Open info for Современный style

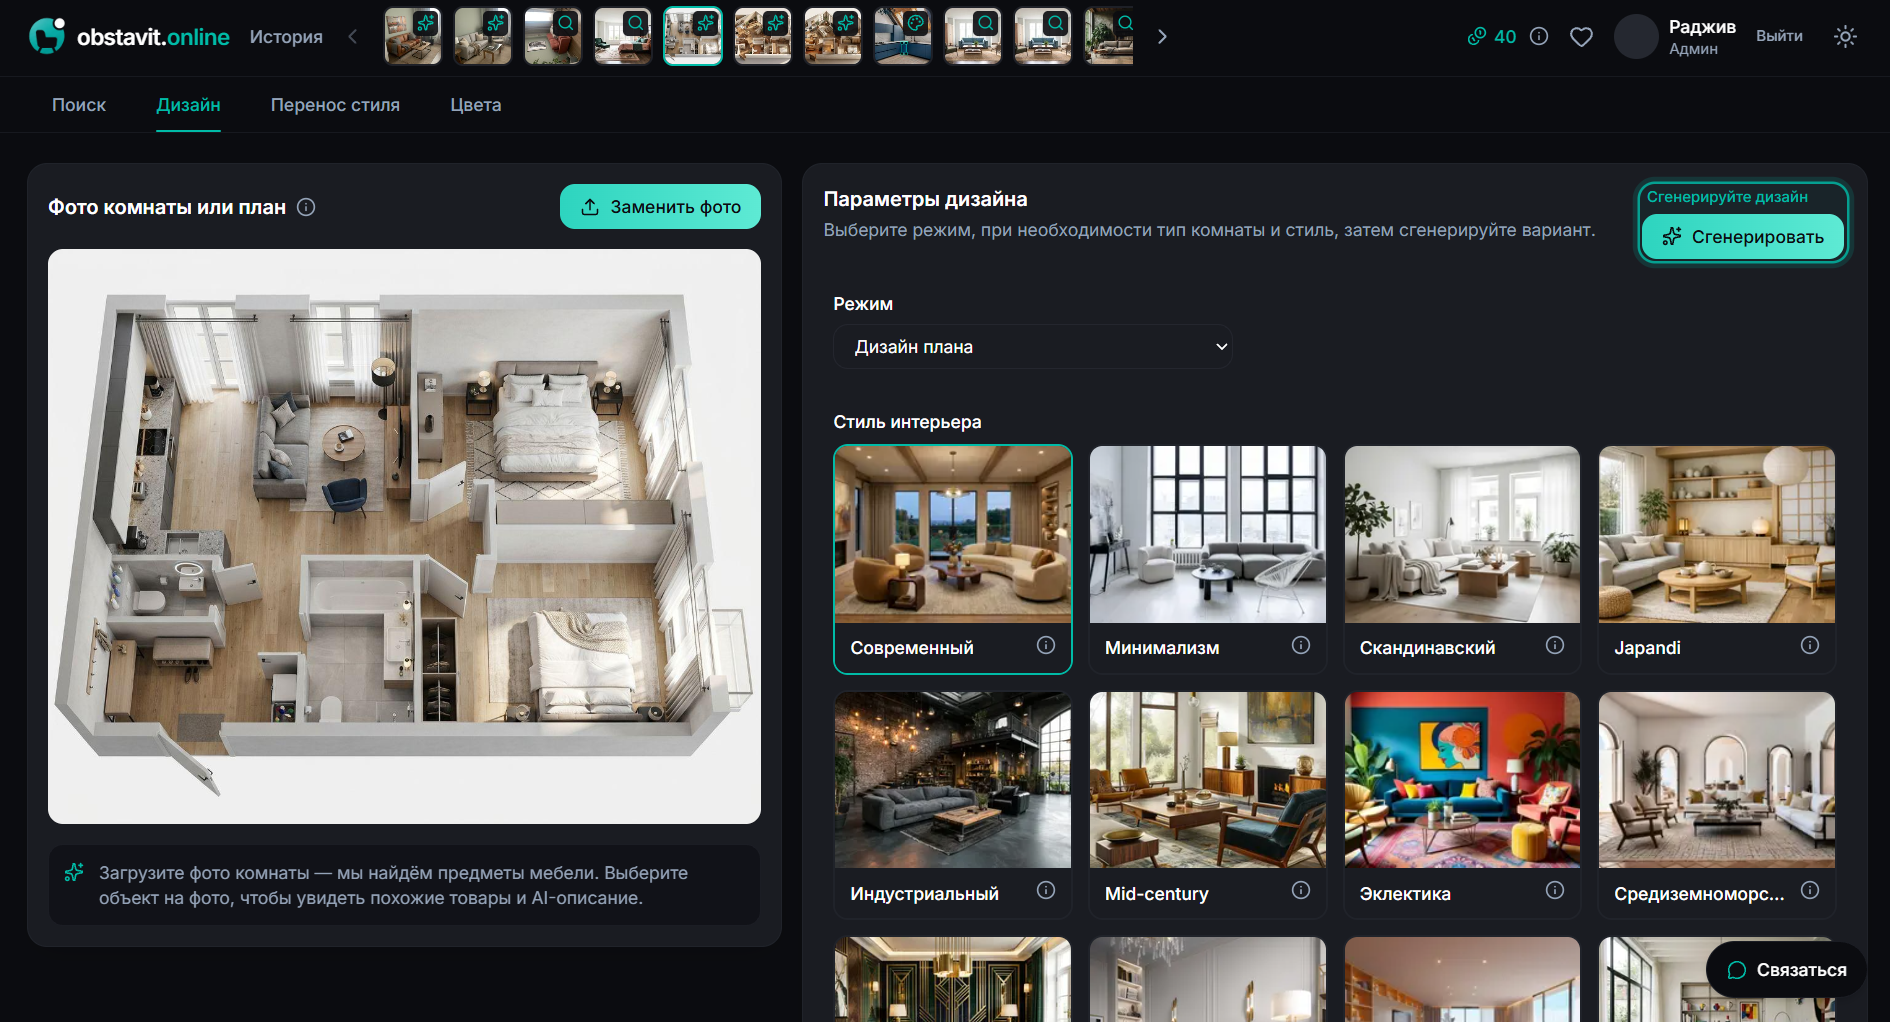point(1046,645)
